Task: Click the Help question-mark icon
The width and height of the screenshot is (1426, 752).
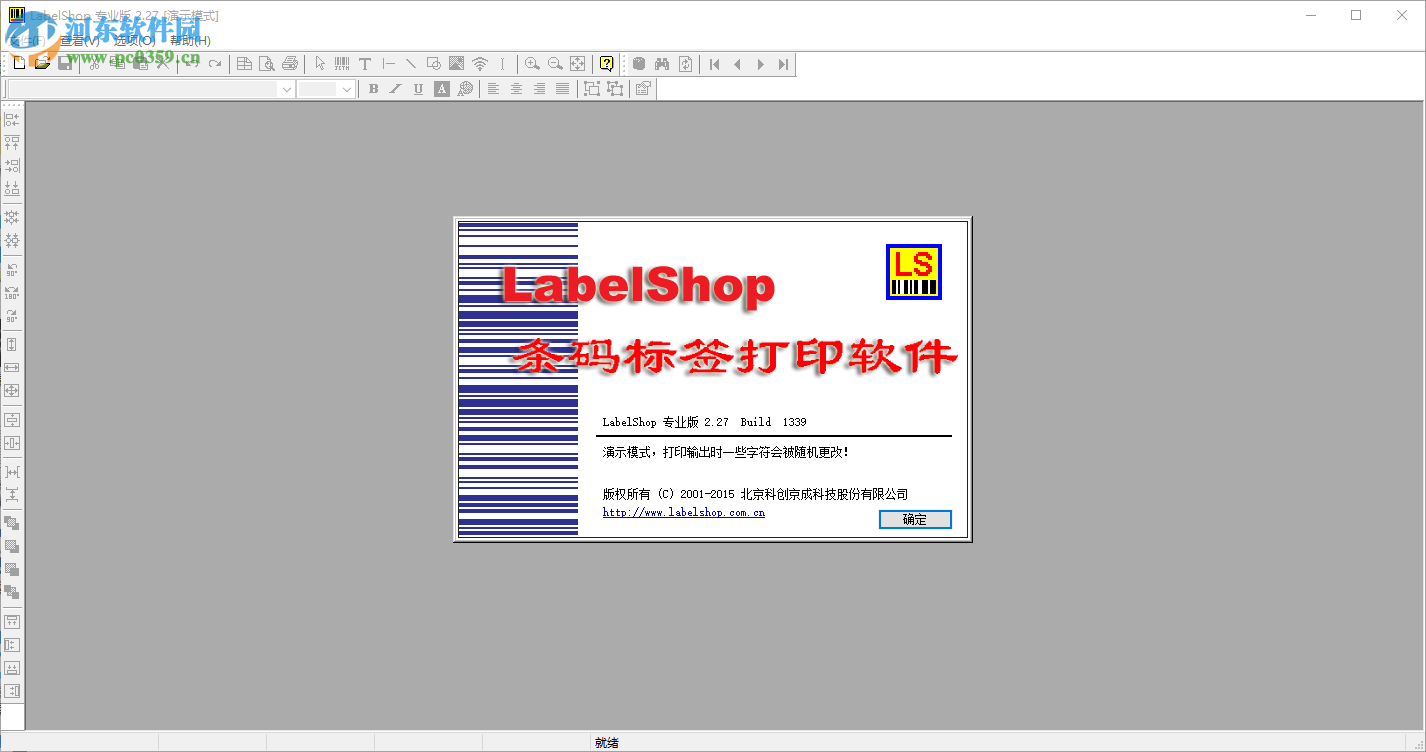Action: [606, 63]
